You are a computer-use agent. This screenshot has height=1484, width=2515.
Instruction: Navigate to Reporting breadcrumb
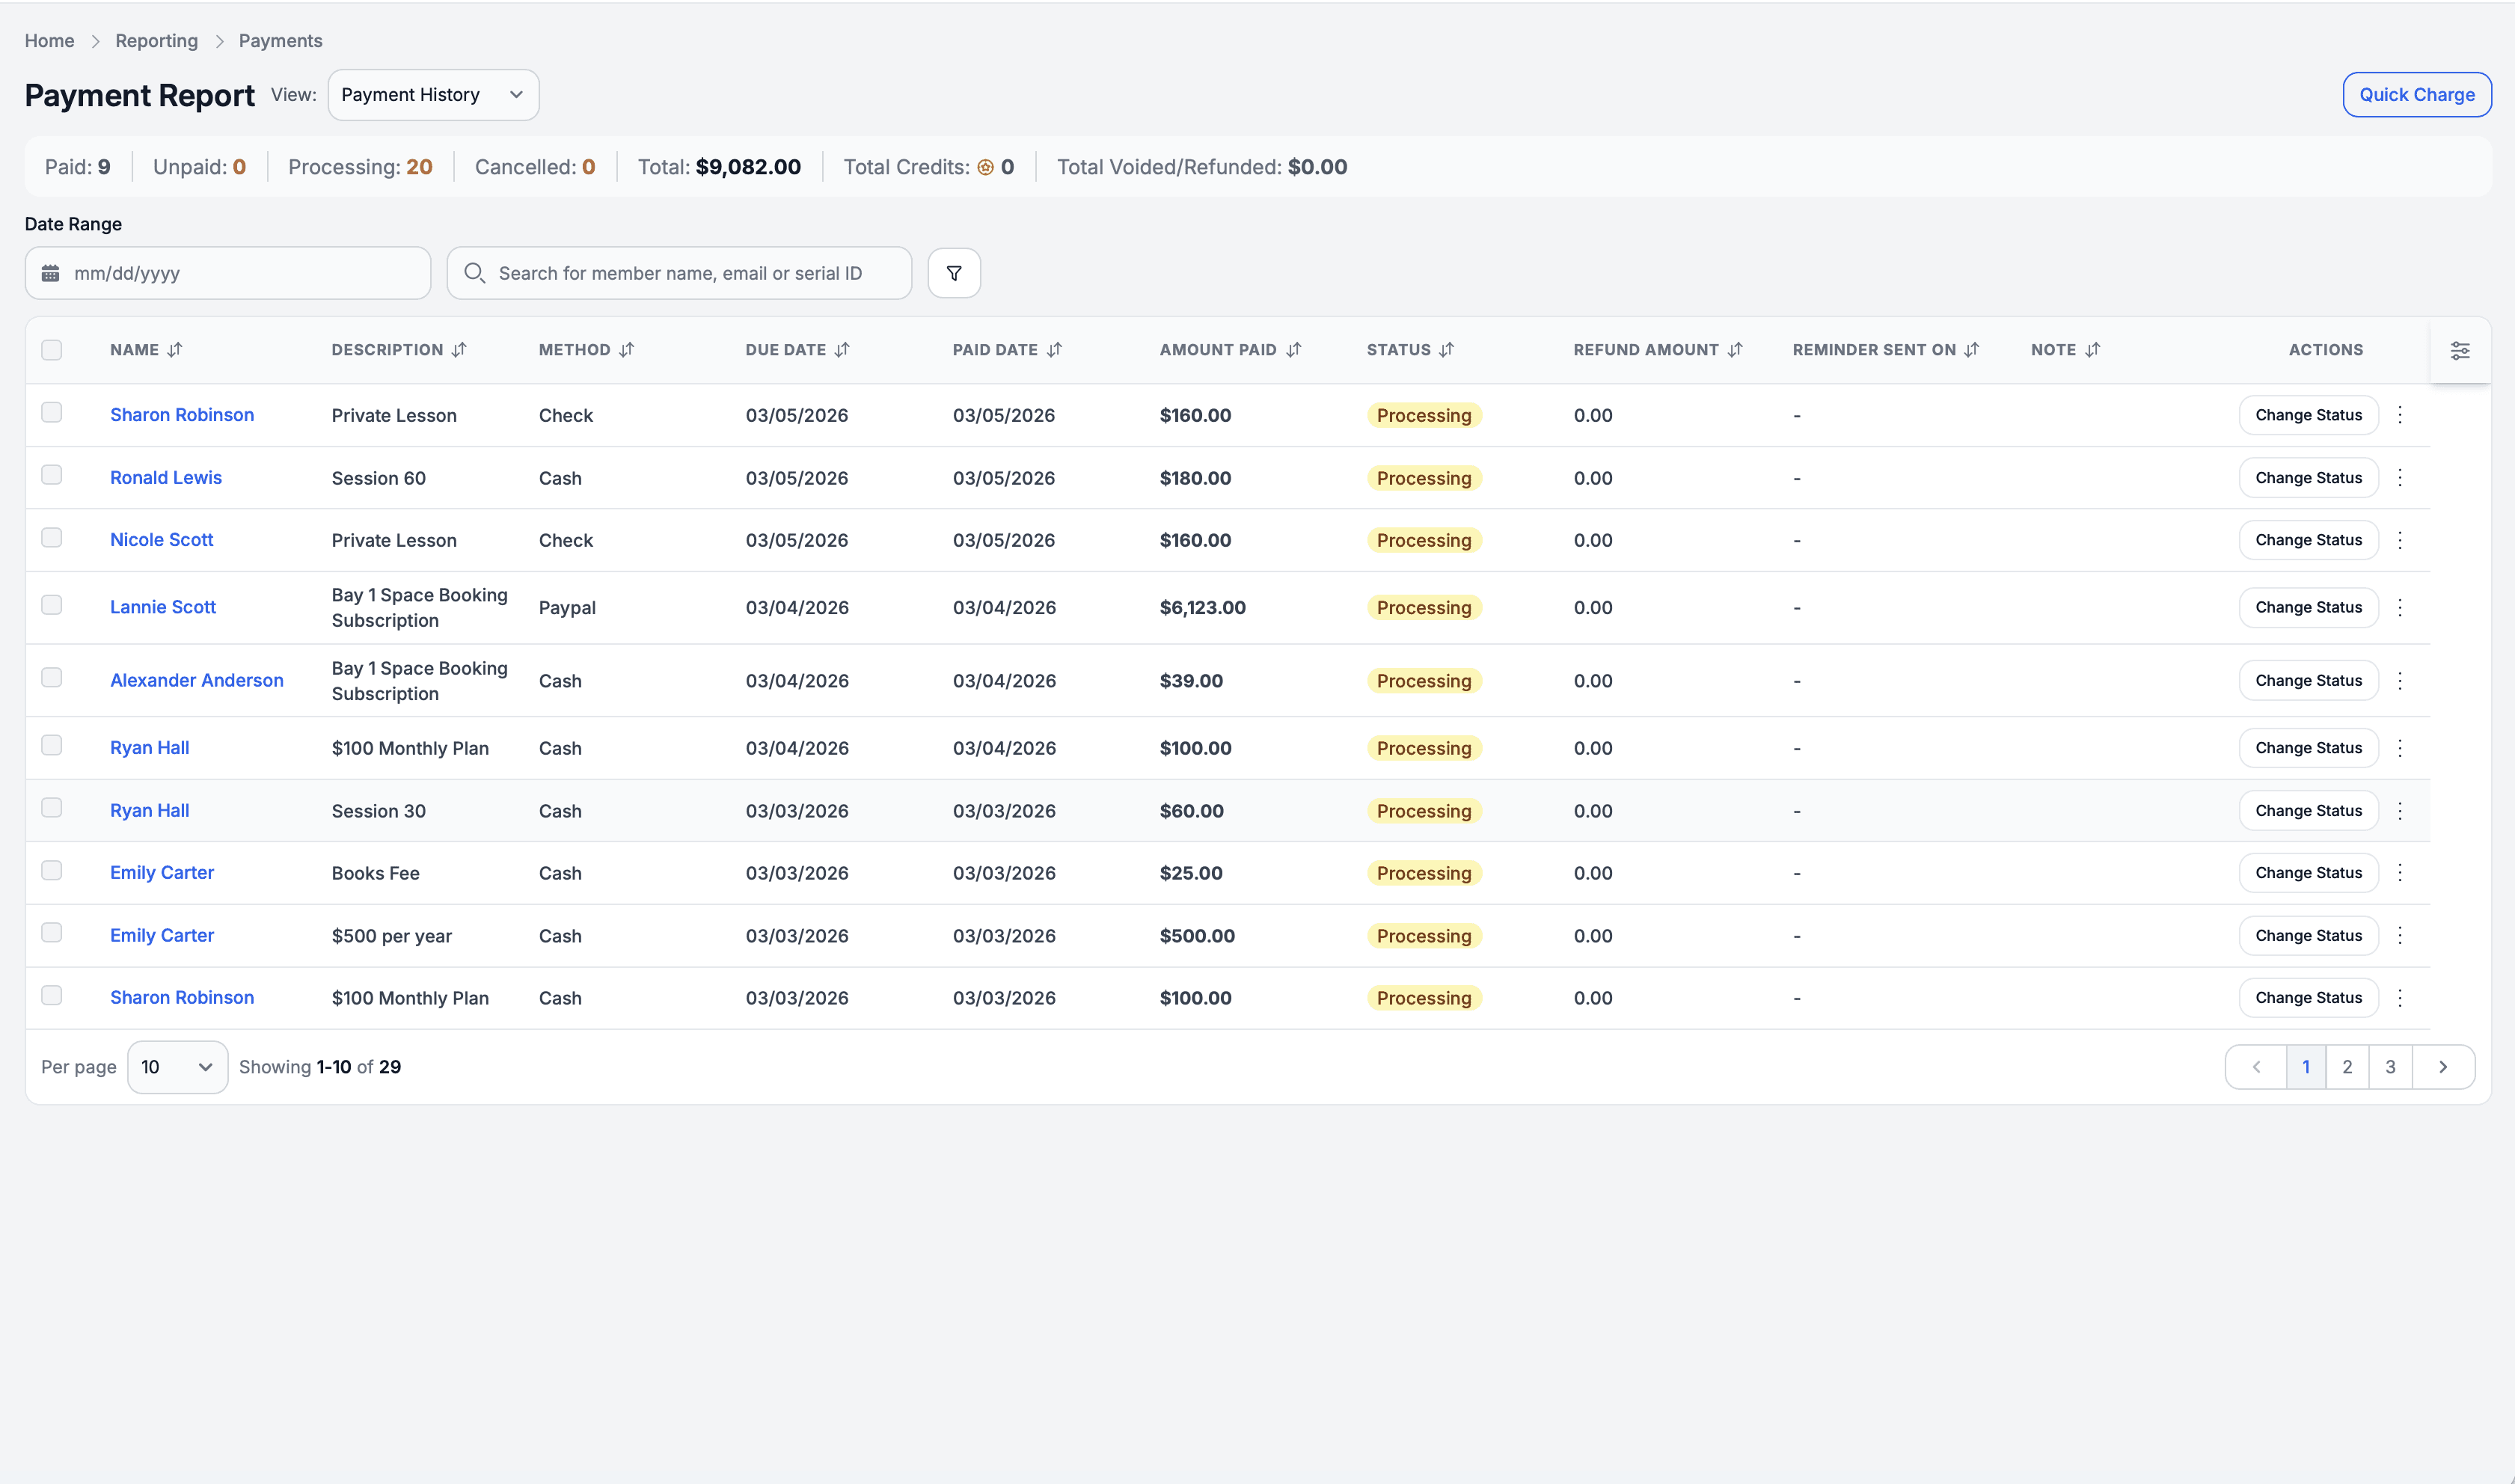pyautogui.click(x=156, y=41)
